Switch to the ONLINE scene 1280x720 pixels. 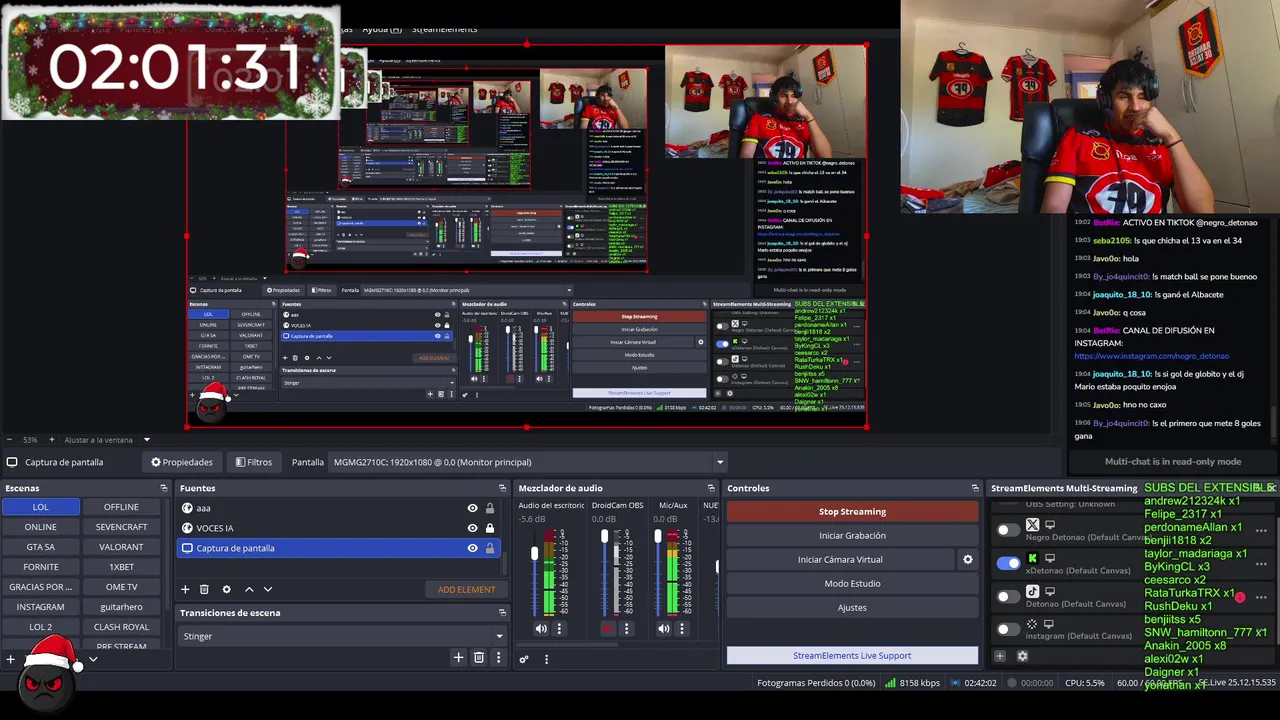point(41,527)
